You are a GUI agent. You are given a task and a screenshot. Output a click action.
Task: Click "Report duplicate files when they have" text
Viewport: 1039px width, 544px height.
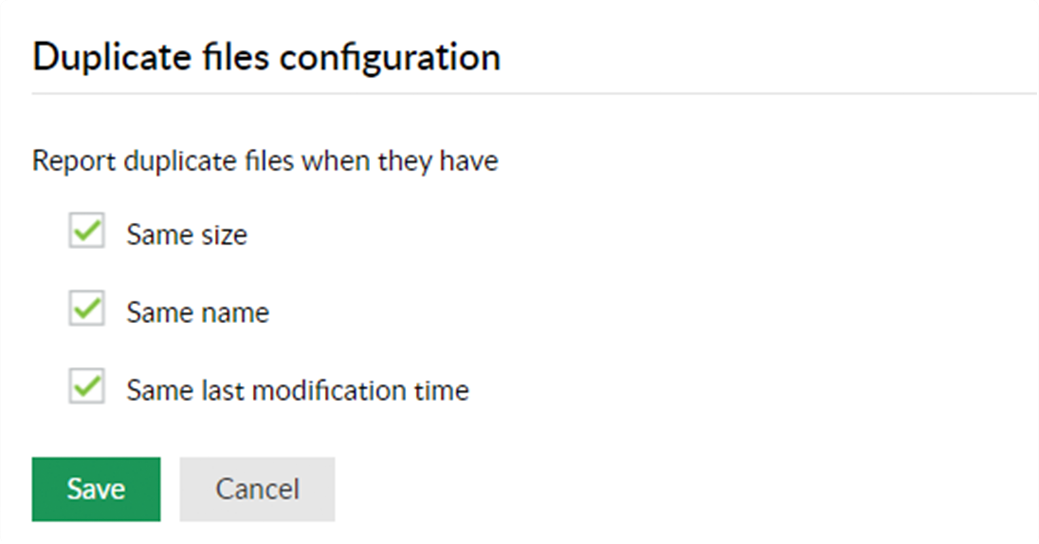pyautogui.click(x=265, y=161)
